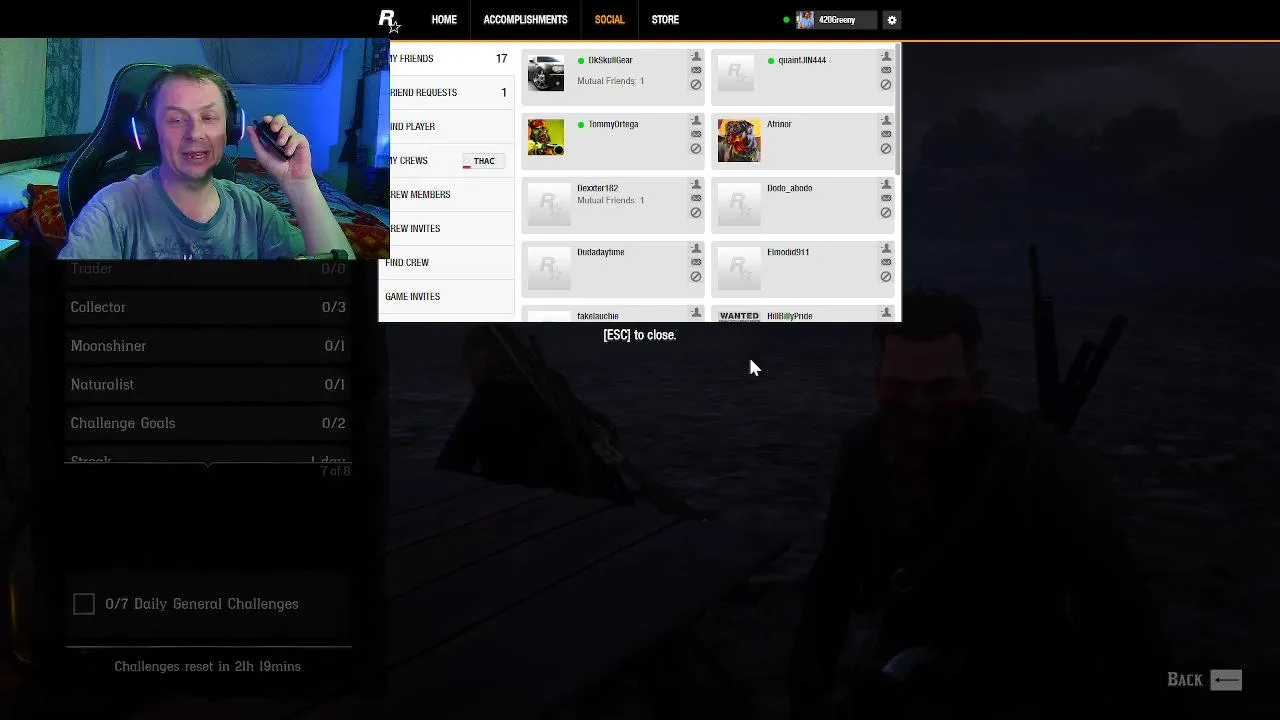Send message to DkSkullGear
1280x720 pixels.
pyautogui.click(x=696, y=70)
